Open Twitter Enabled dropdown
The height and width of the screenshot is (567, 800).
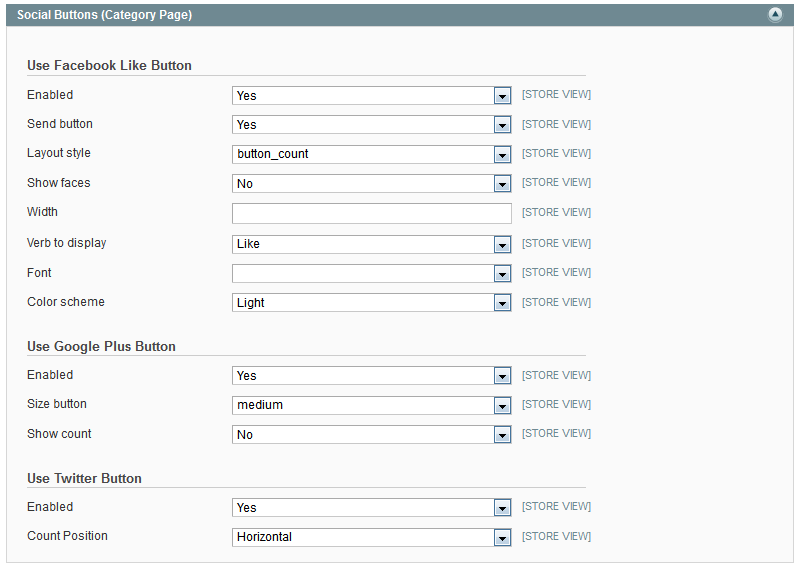[x=371, y=508]
